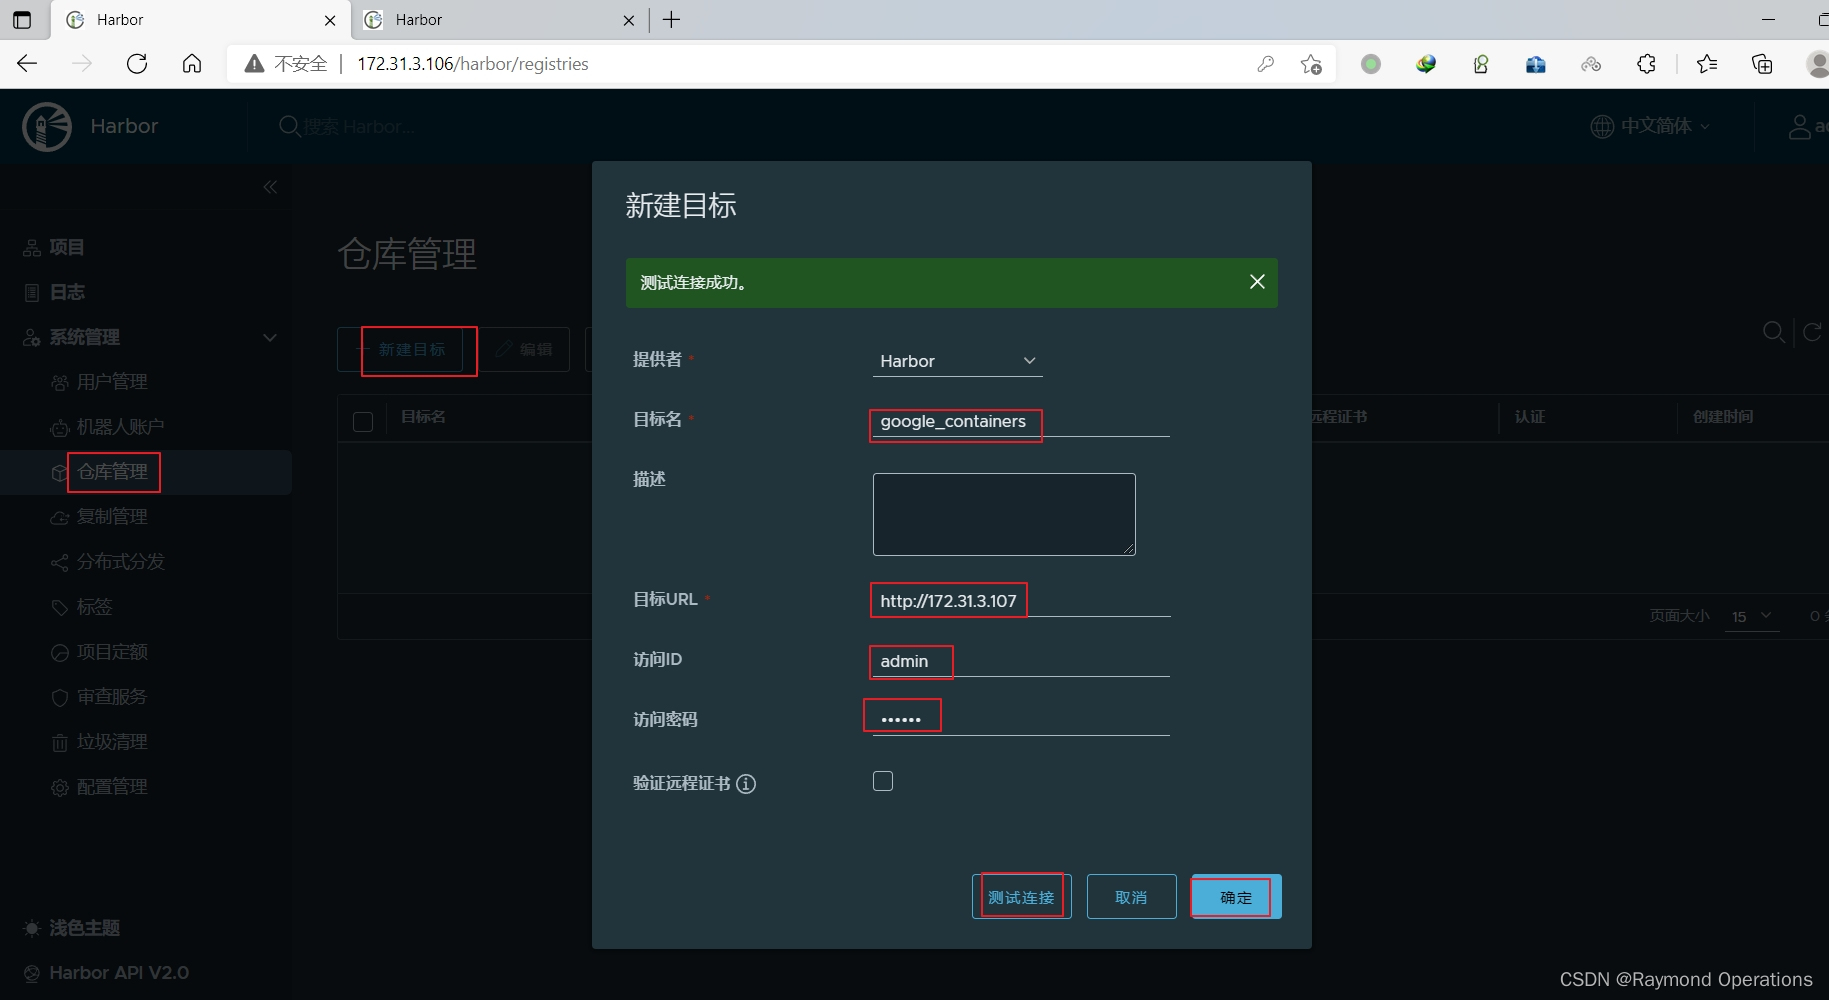Open 日志 in the sidebar
Viewport: 1829px width, 1000px height.
point(67,292)
